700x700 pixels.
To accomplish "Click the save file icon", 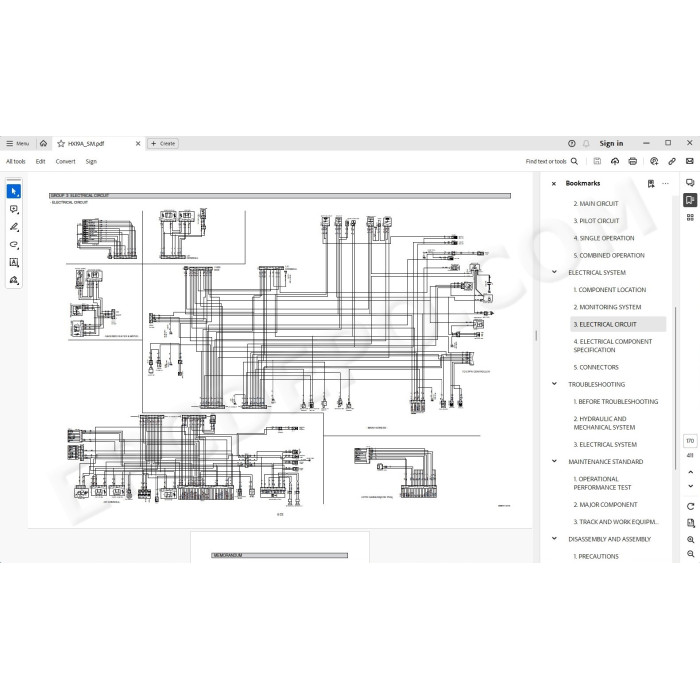I will pos(597,161).
